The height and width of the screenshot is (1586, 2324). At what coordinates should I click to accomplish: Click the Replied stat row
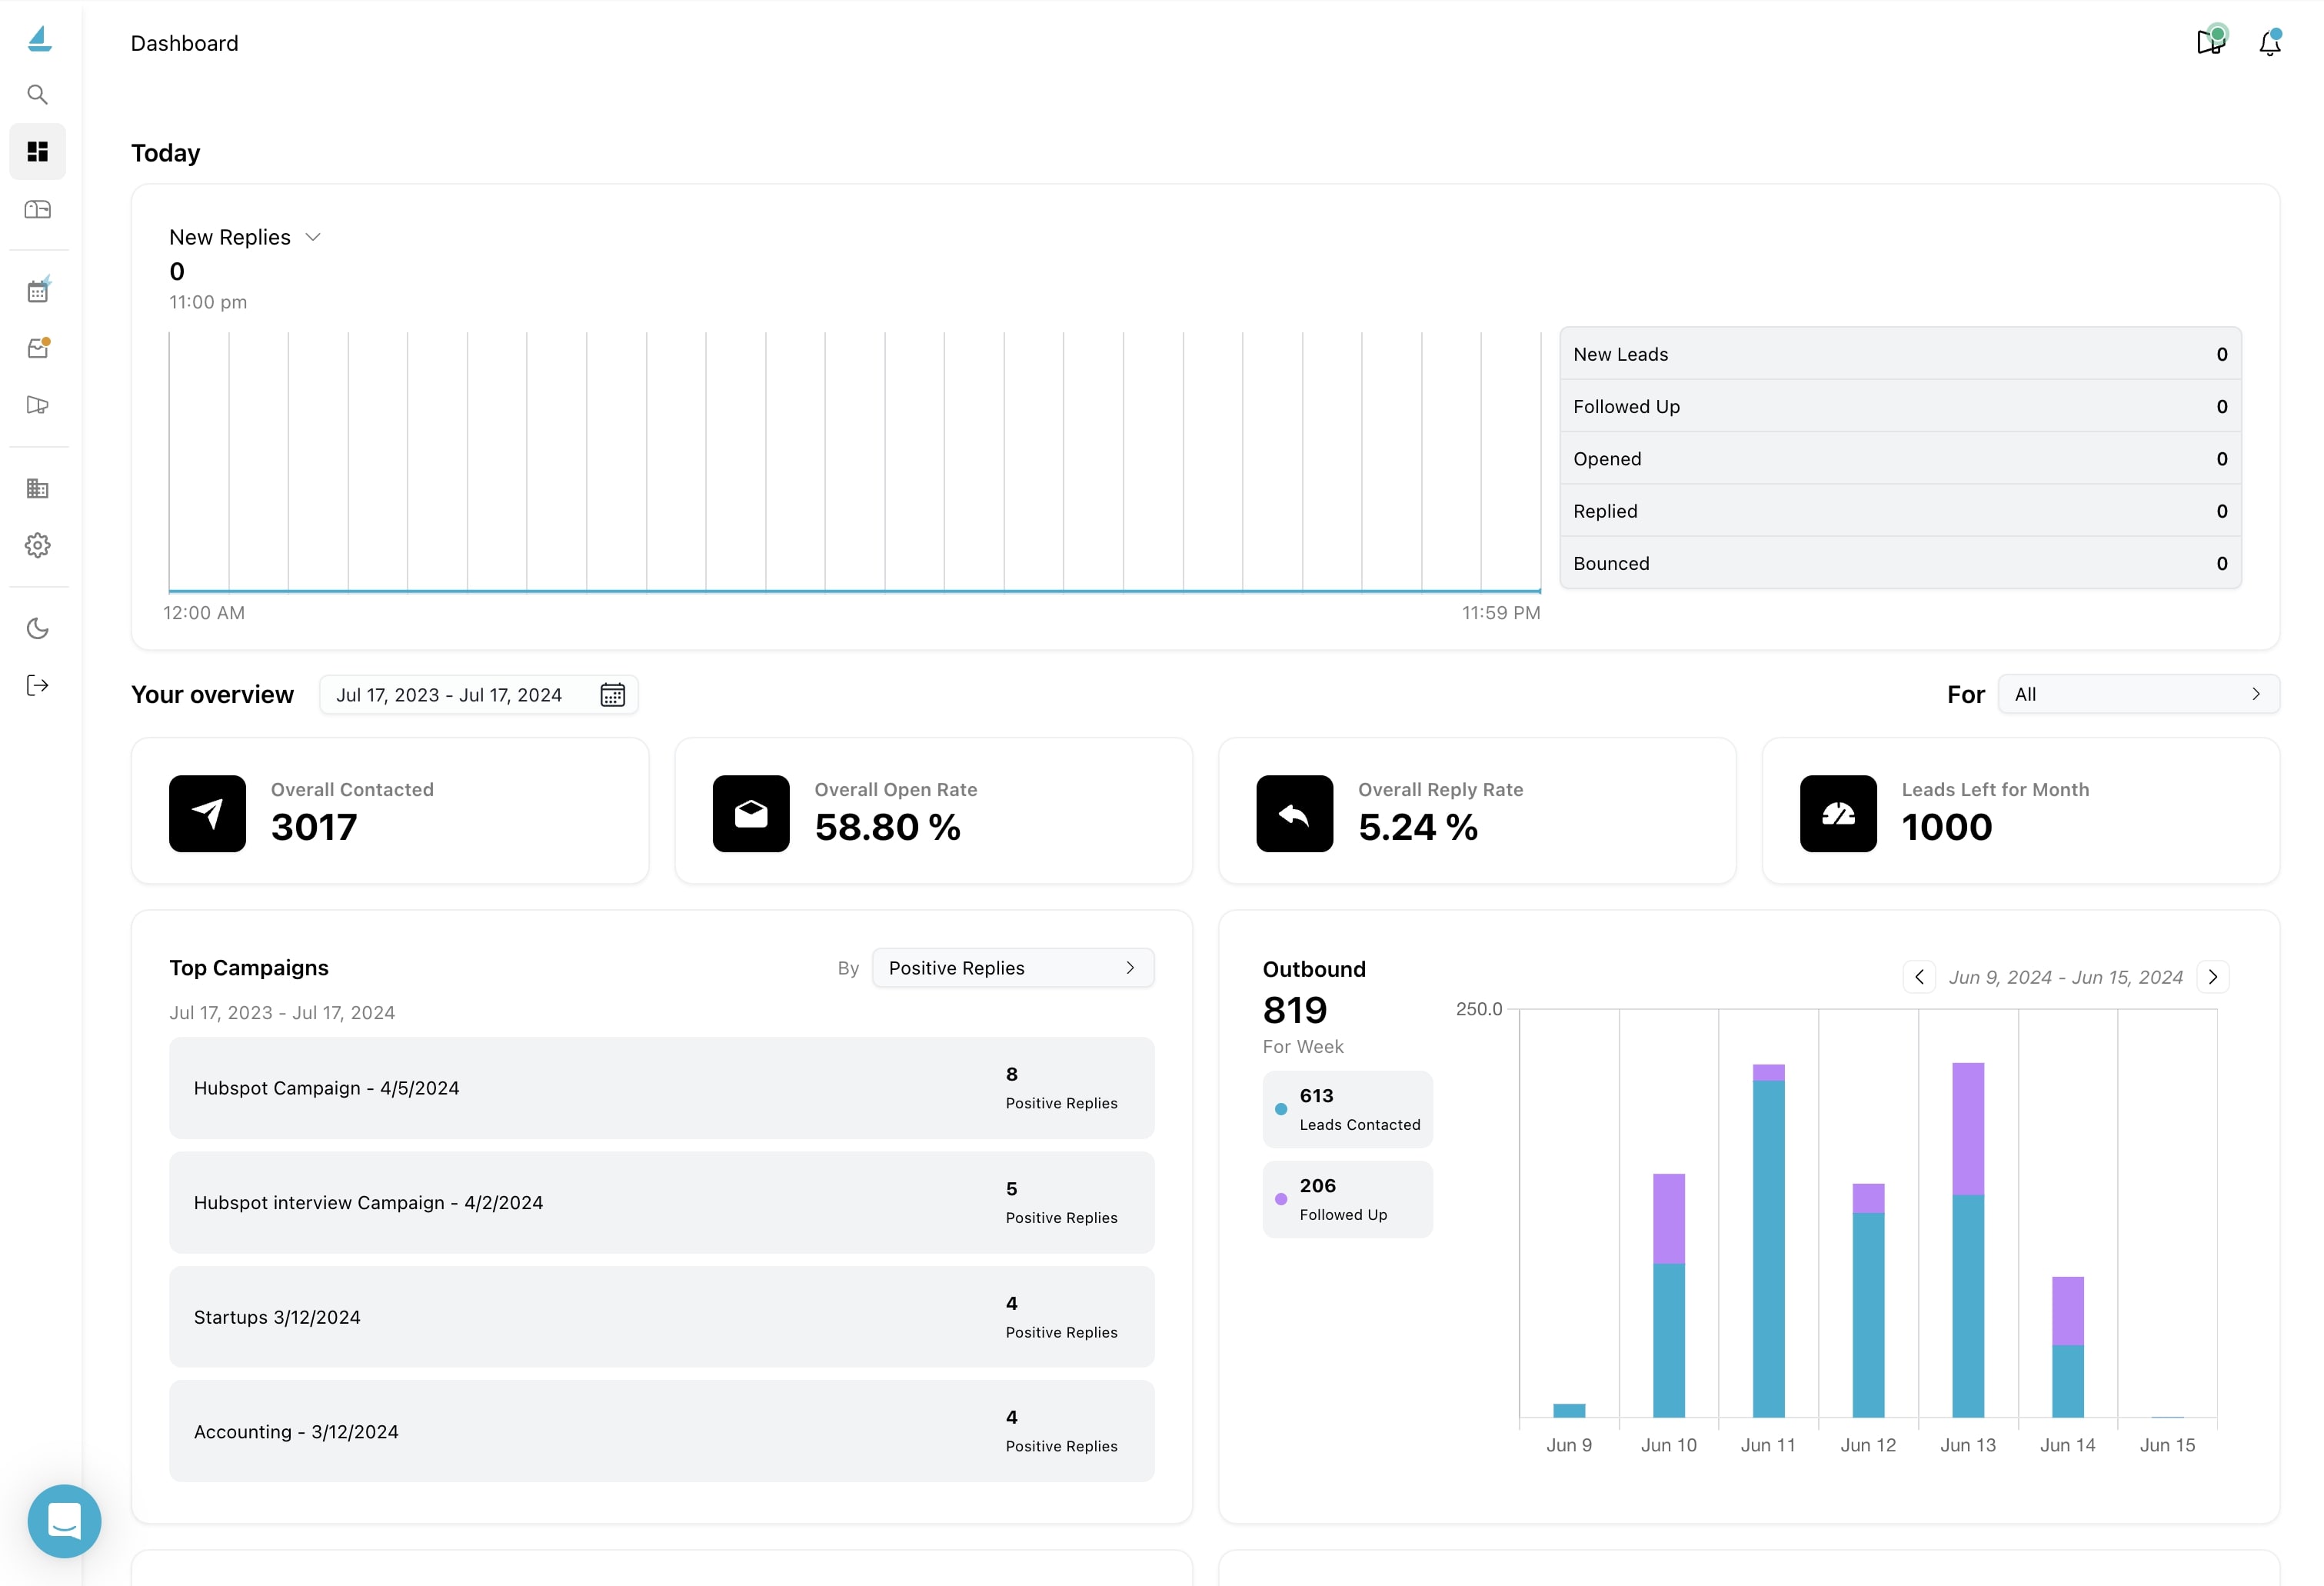coord(1900,511)
